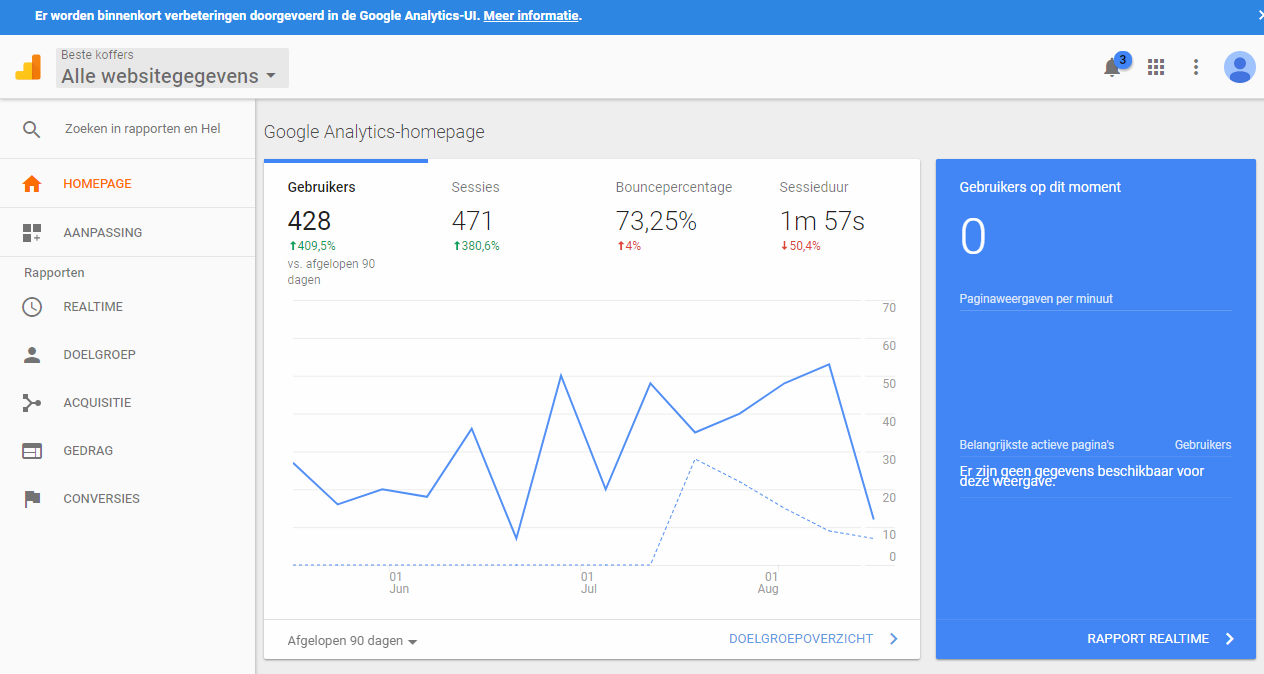Open the DOELGROEPOVERZICHT link
The height and width of the screenshot is (674, 1264).
pyautogui.click(x=801, y=639)
